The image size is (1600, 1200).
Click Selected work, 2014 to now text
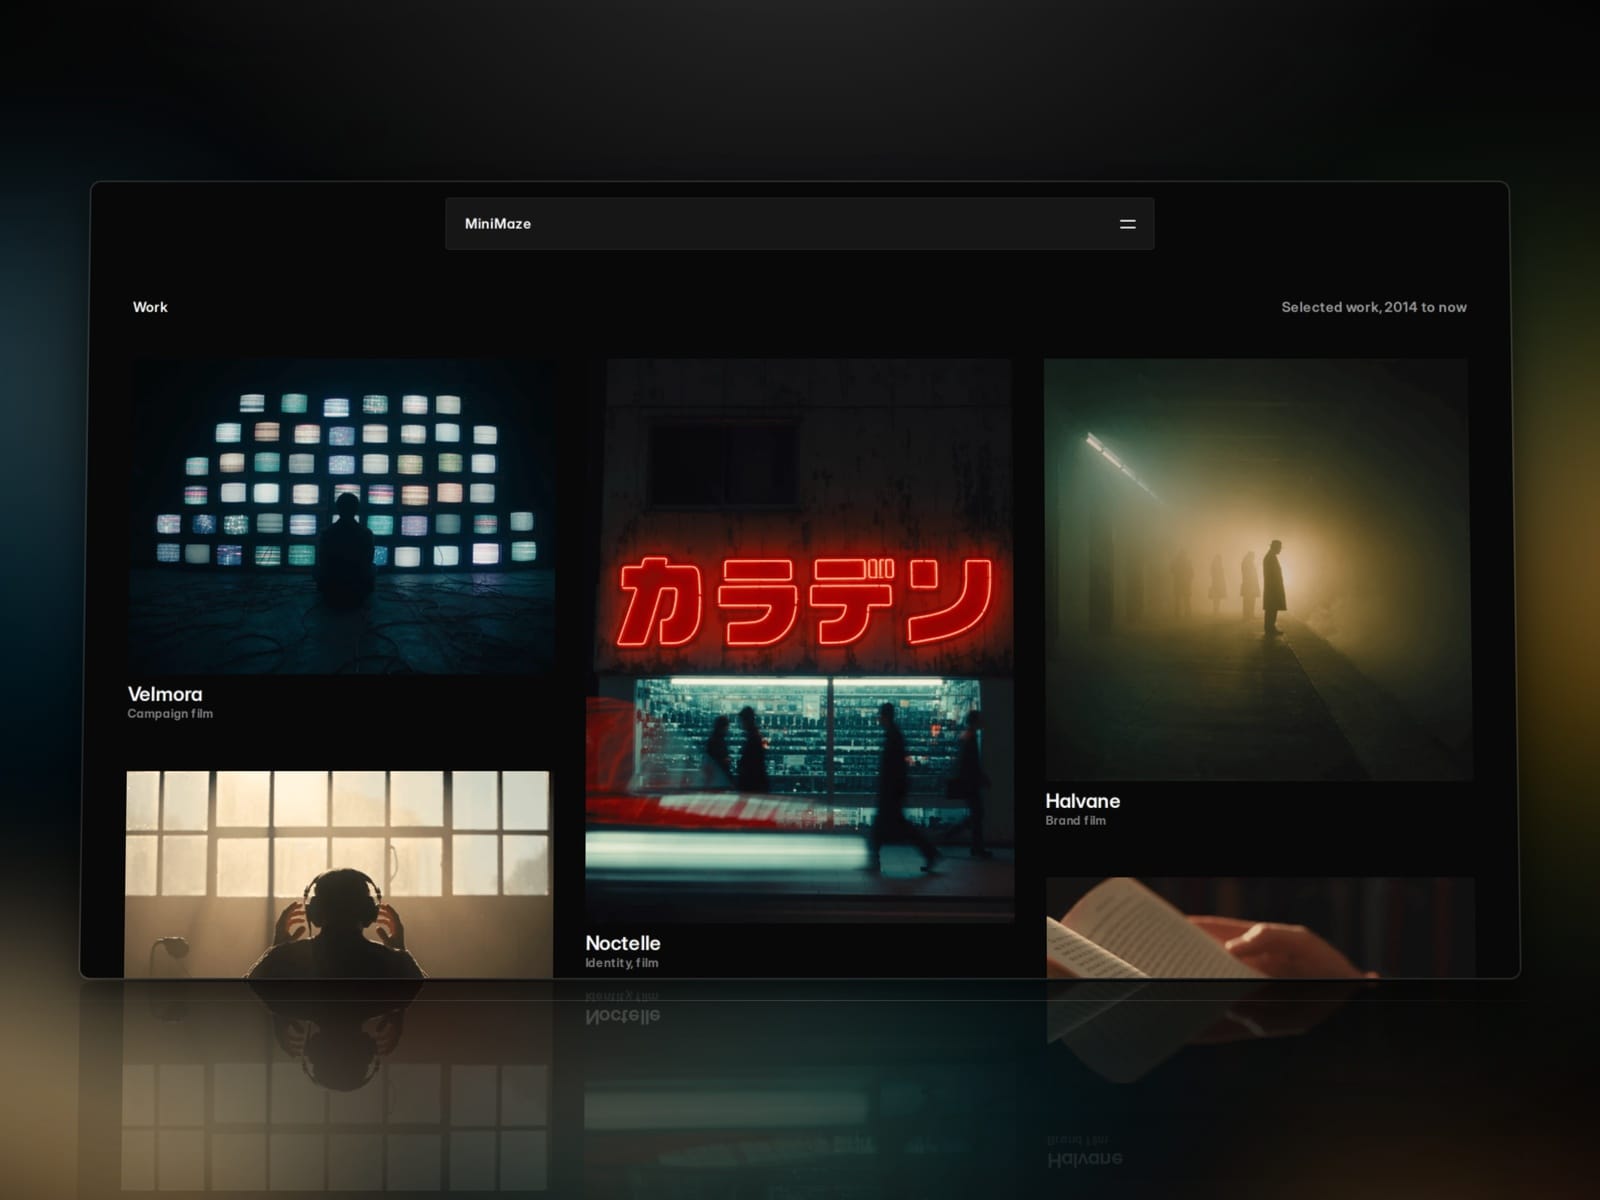pos(1374,307)
